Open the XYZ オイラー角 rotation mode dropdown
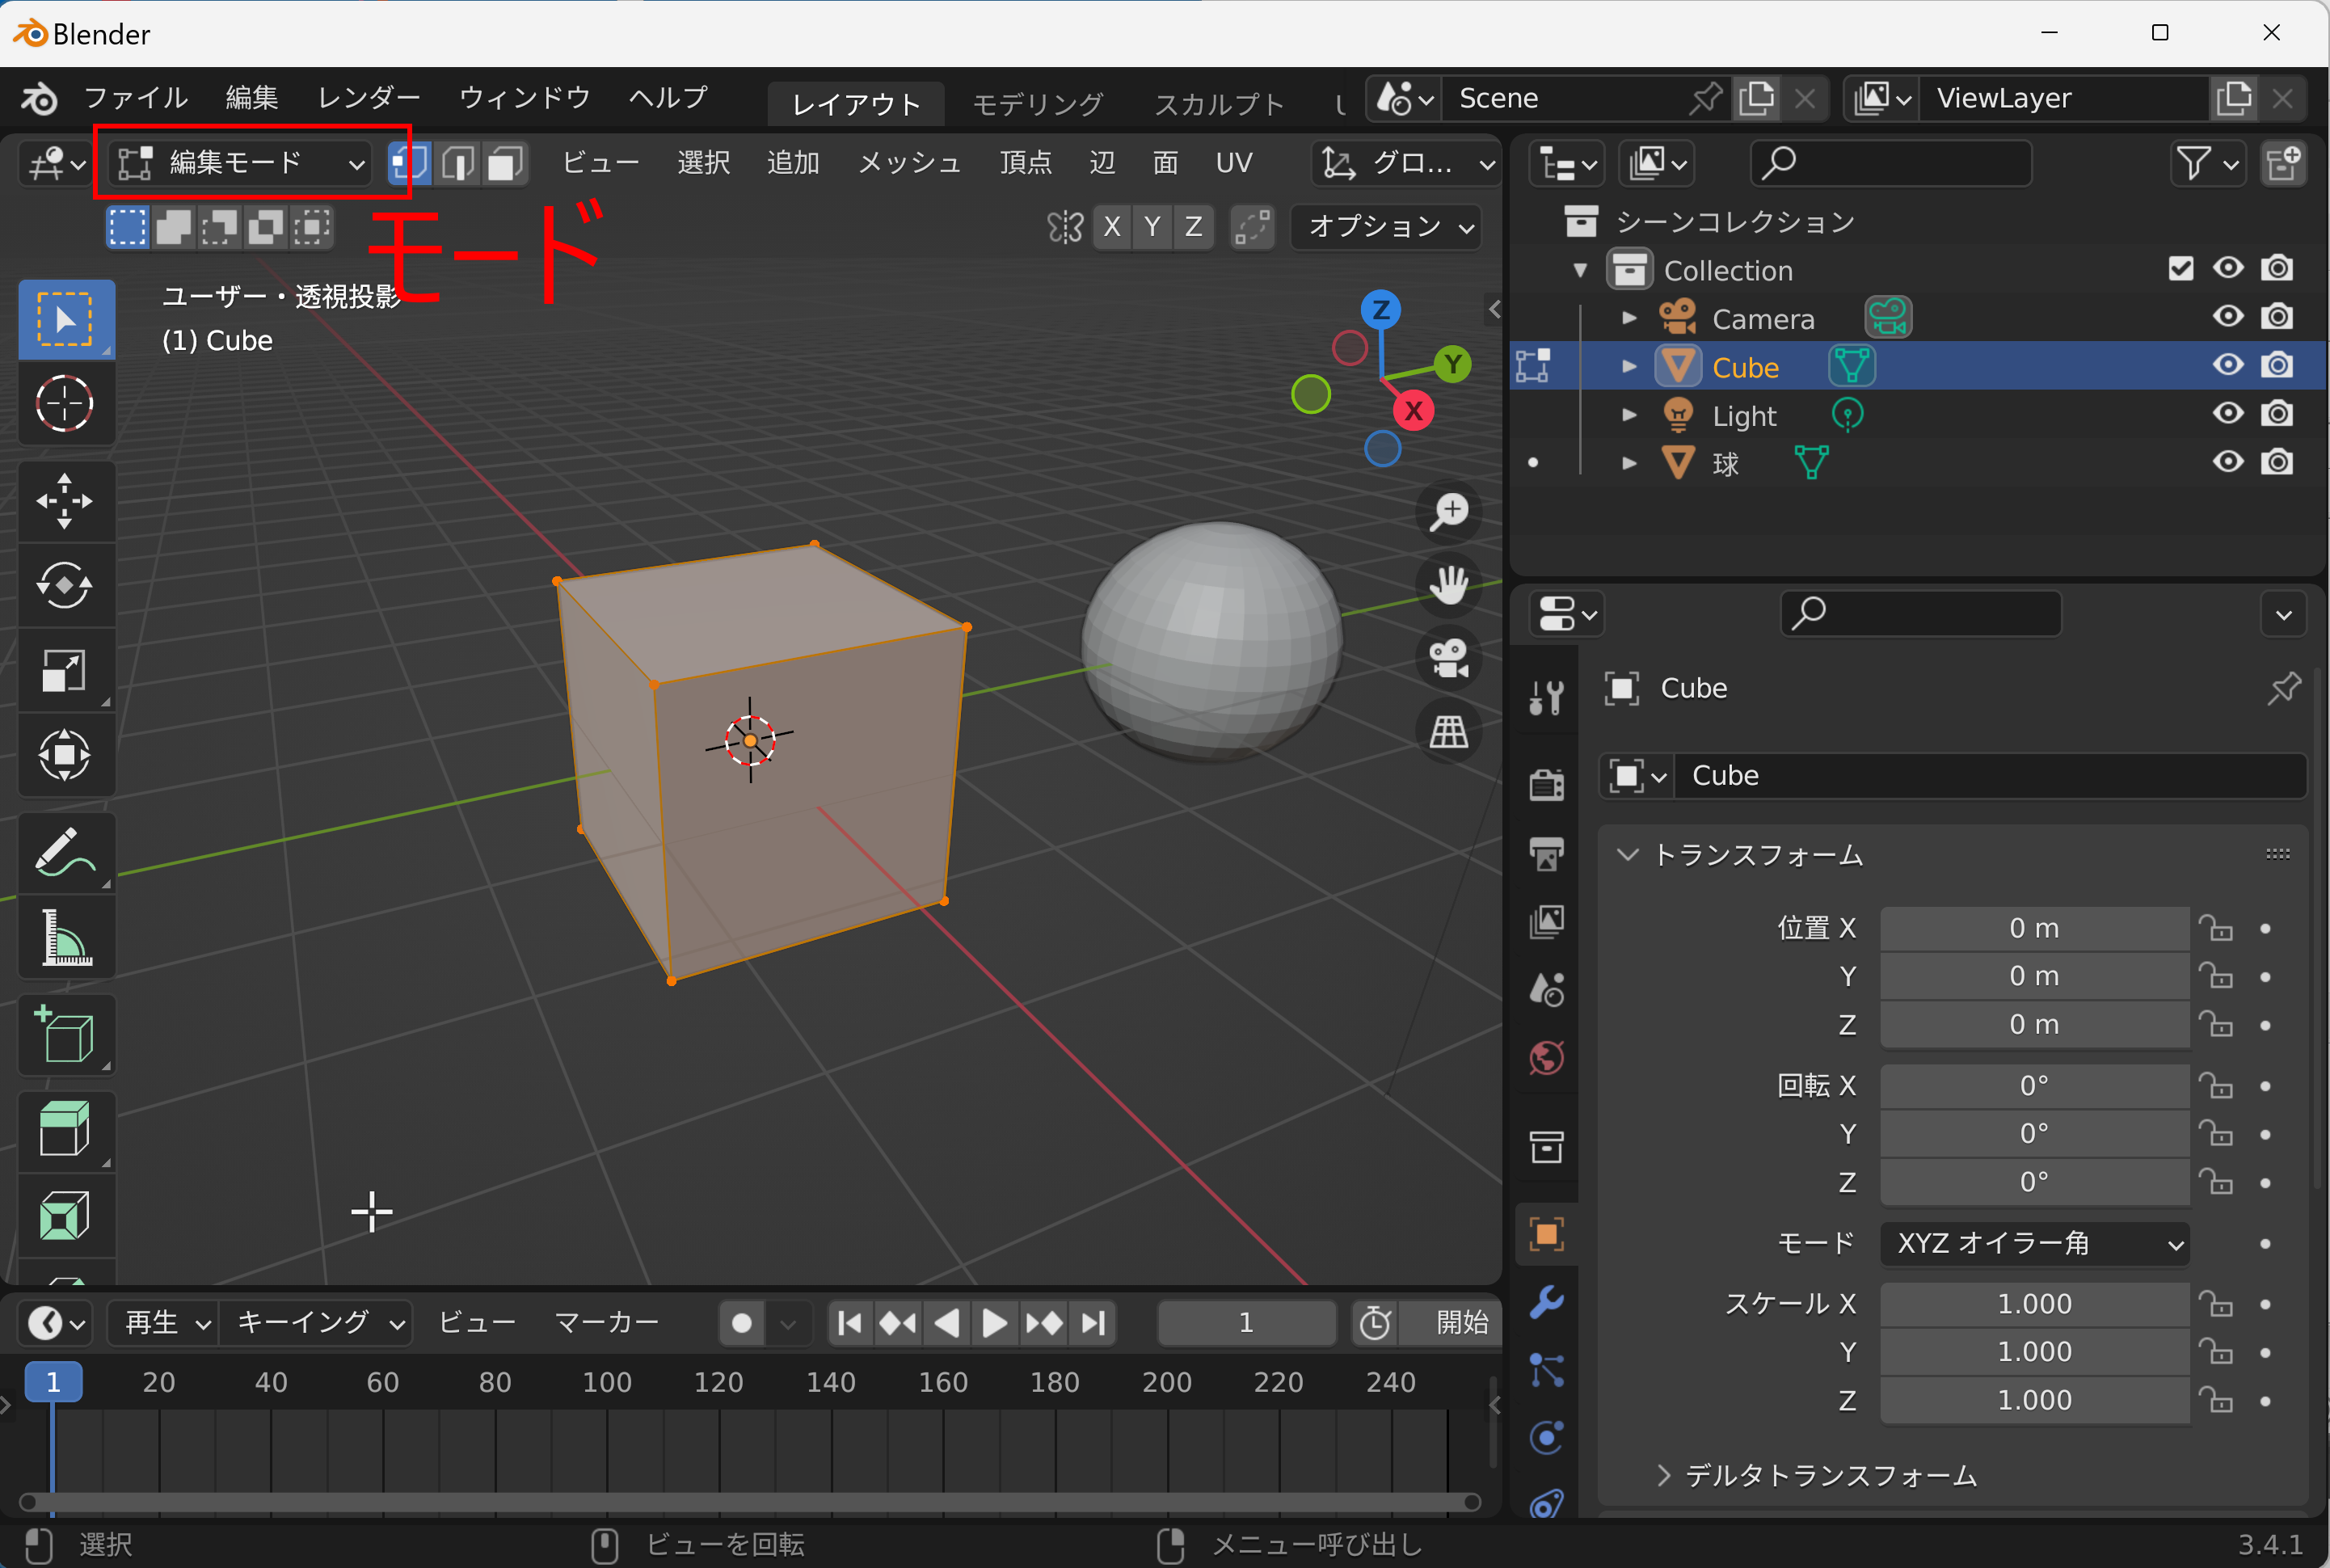This screenshot has width=2330, height=1568. click(2035, 1244)
